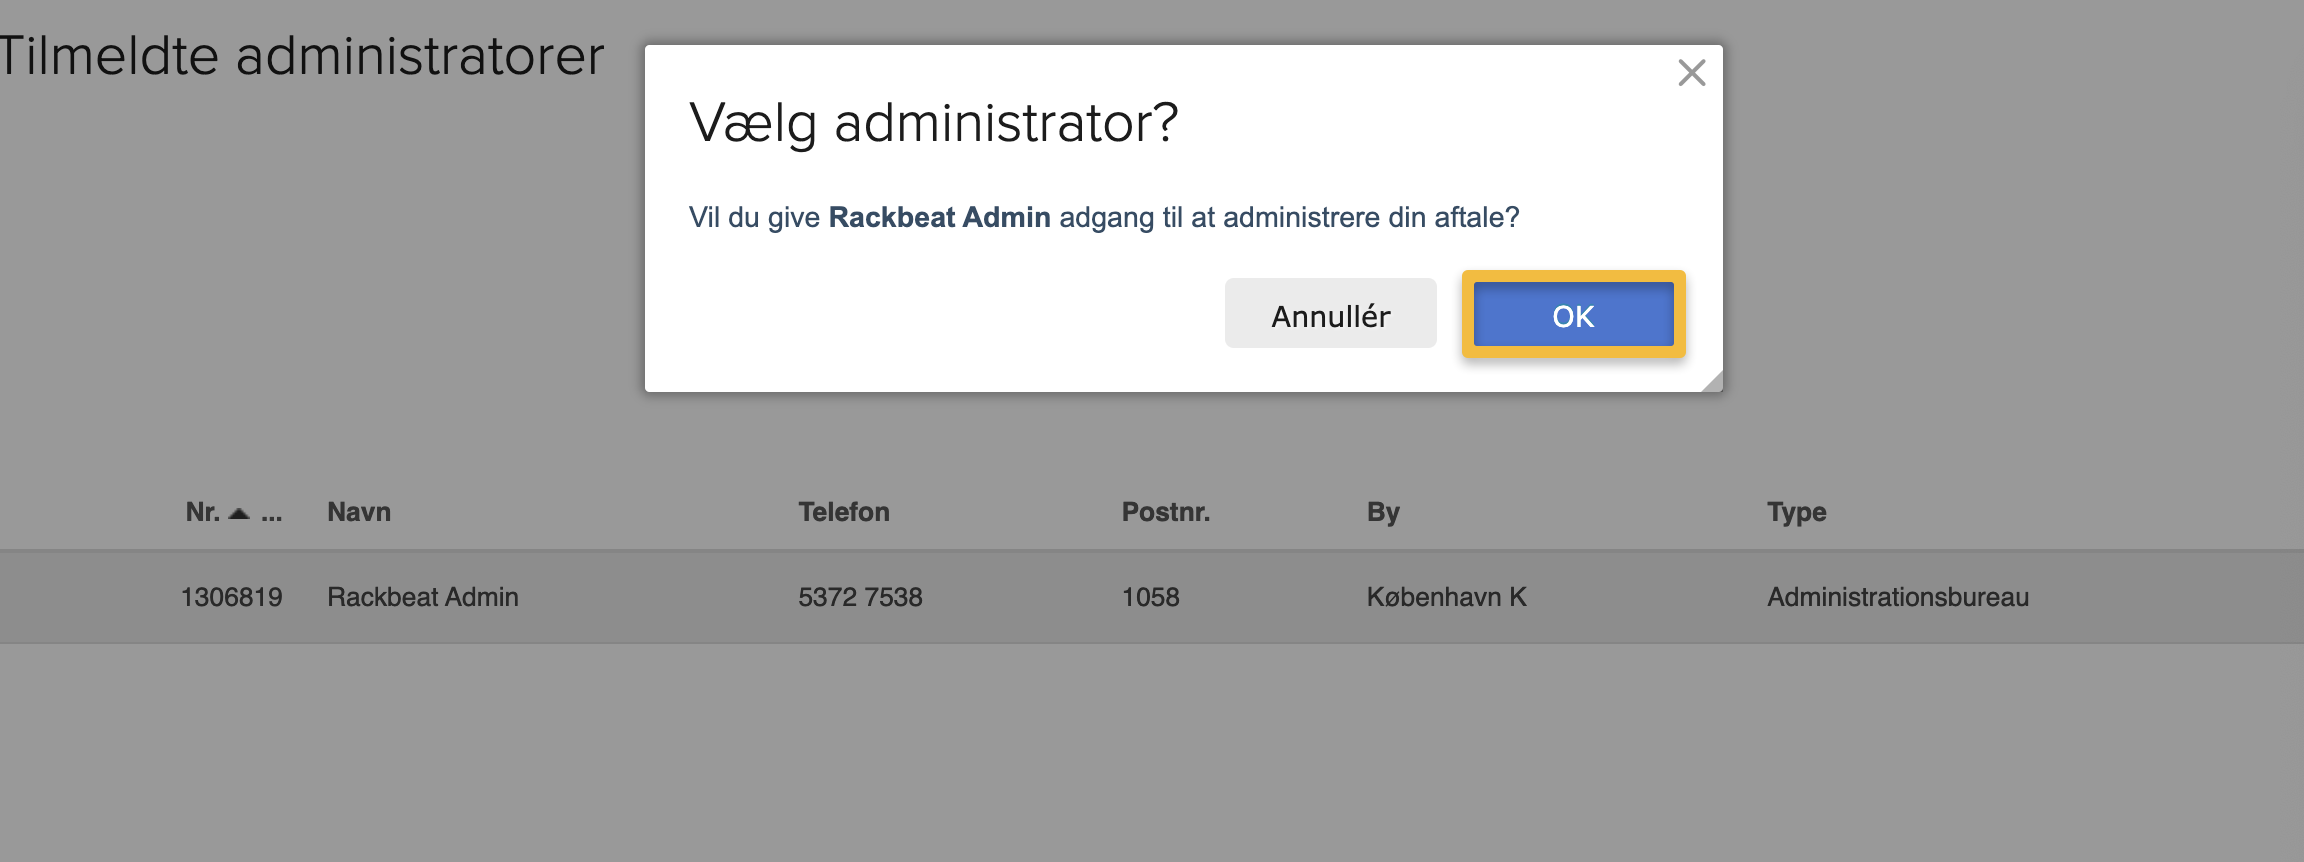Click the Postnr. column header
This screenshot has width=2304, height=862.
(1166, 512)
